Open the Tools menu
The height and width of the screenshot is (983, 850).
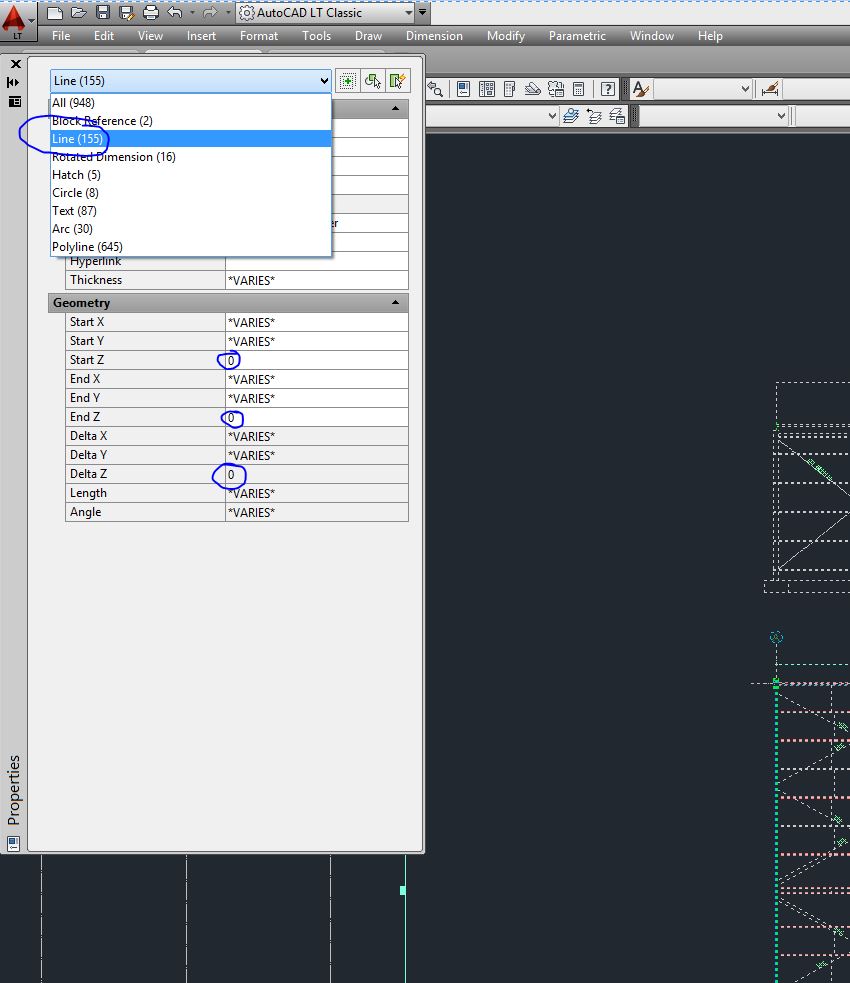coord(316,36)
